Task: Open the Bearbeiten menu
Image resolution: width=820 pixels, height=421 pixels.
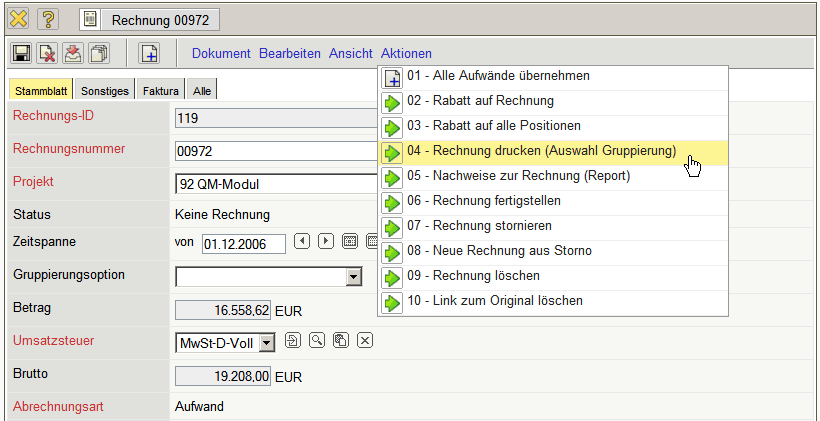Action: click(290, 53)
